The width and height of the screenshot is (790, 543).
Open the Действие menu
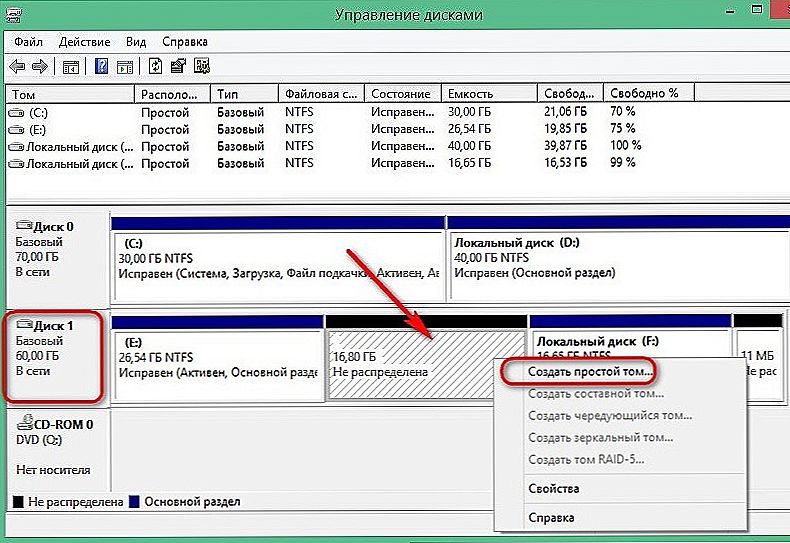[x=84, y=42]
